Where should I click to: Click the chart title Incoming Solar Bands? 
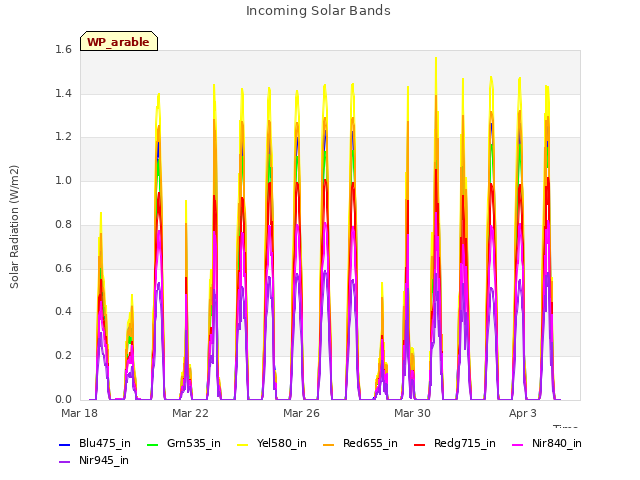pos(318,11)
